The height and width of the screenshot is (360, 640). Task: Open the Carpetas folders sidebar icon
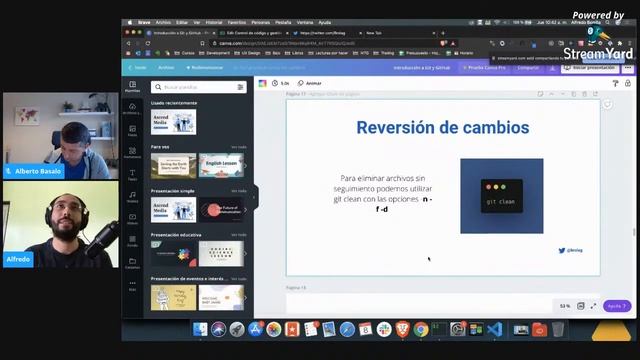pos(132,263)
